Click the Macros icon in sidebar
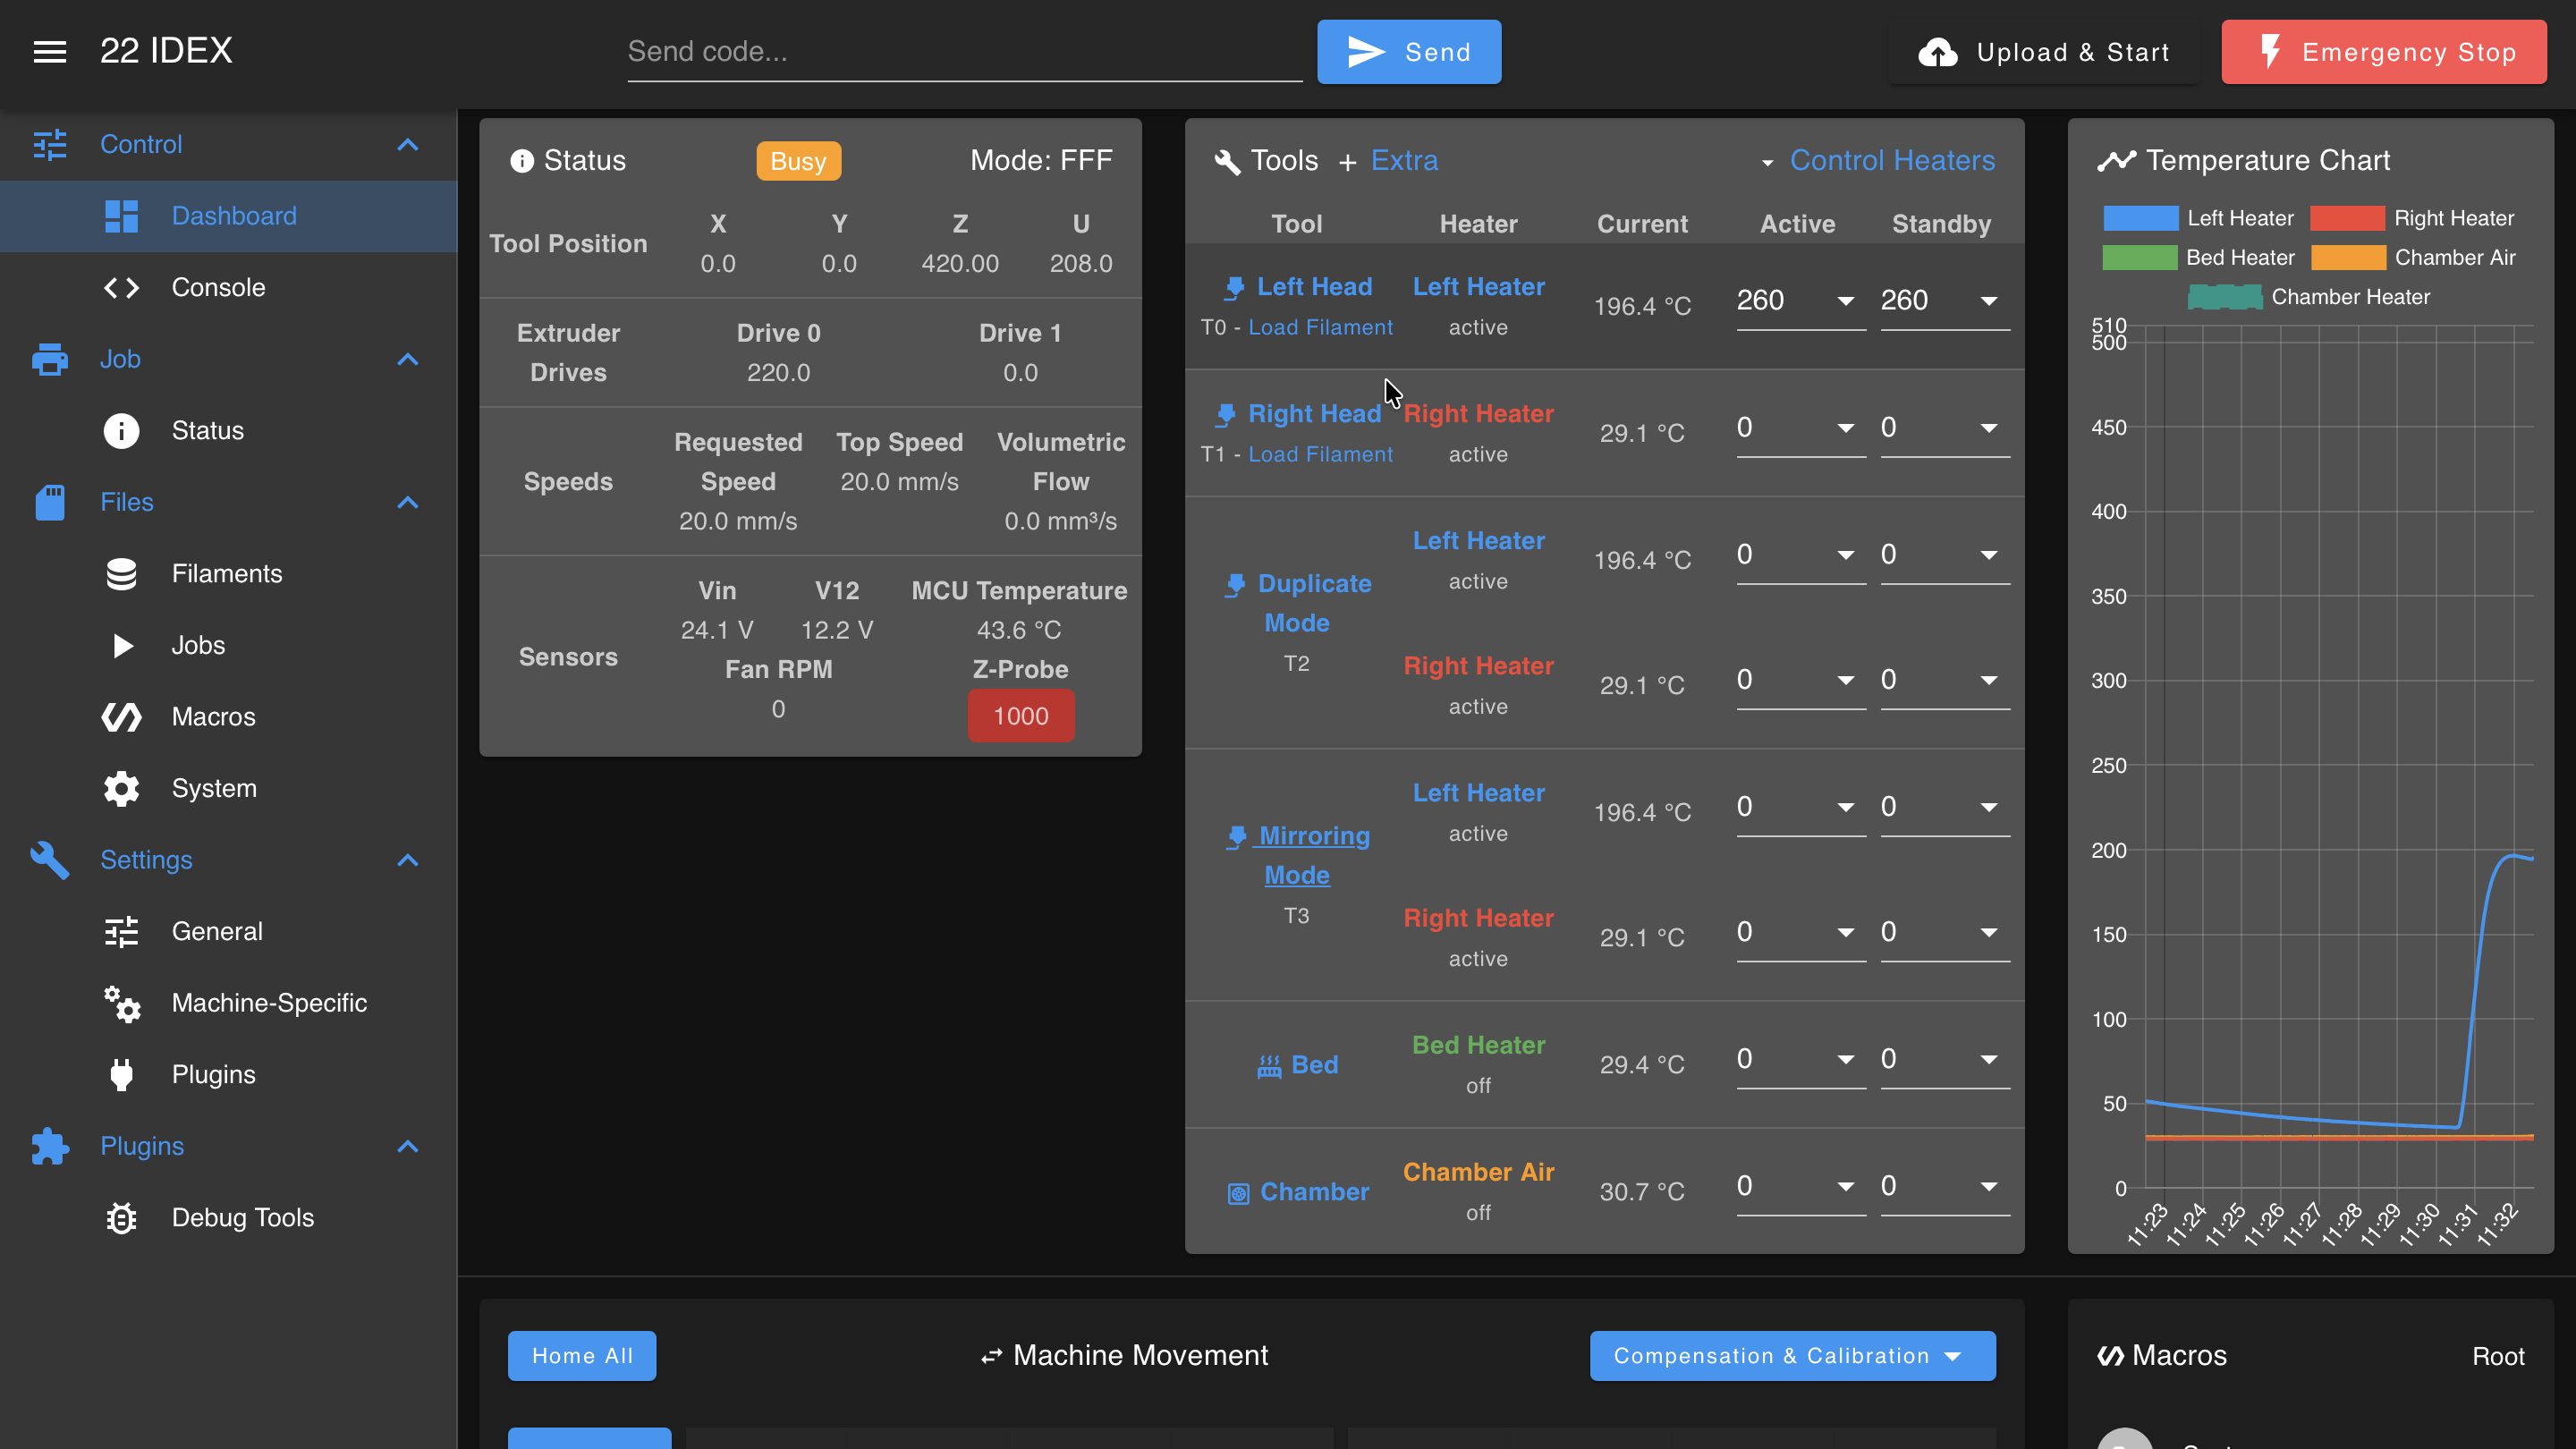Image resolution: width=2576 pixels, height=1449 pixels. pos(121,717)
